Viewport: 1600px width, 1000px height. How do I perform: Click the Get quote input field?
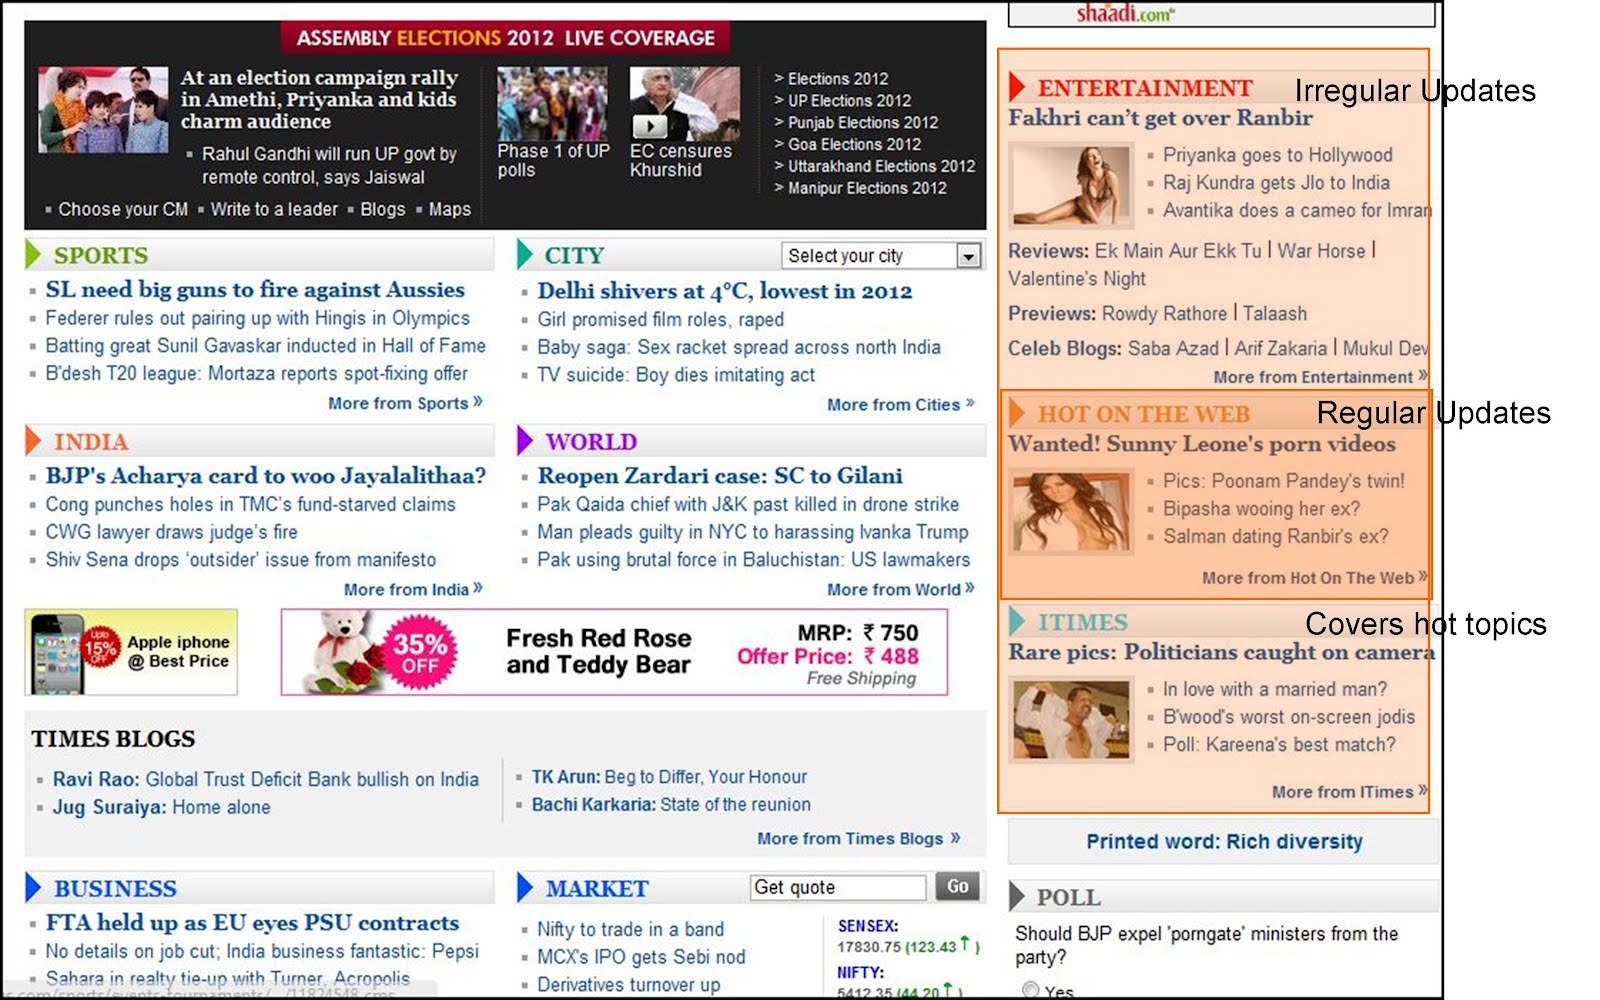839,887
